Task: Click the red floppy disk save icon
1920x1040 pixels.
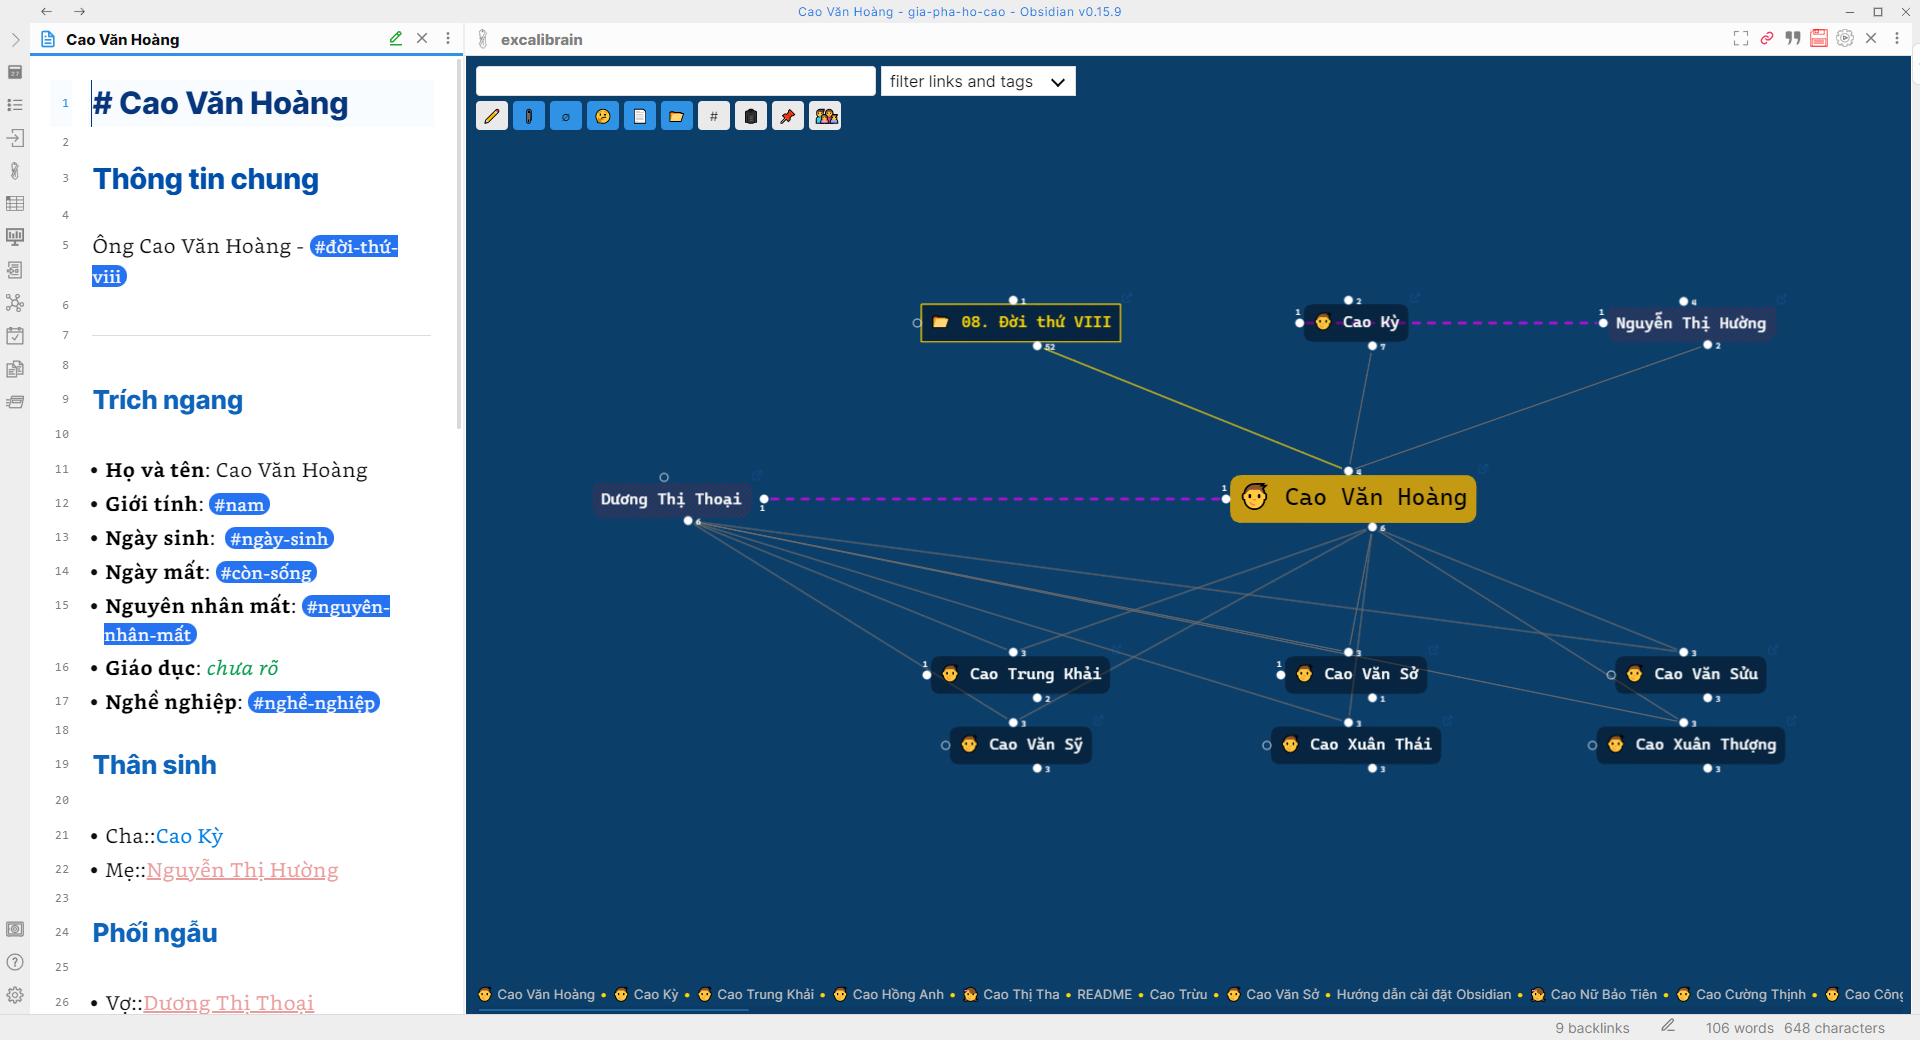Action: 1819,38
